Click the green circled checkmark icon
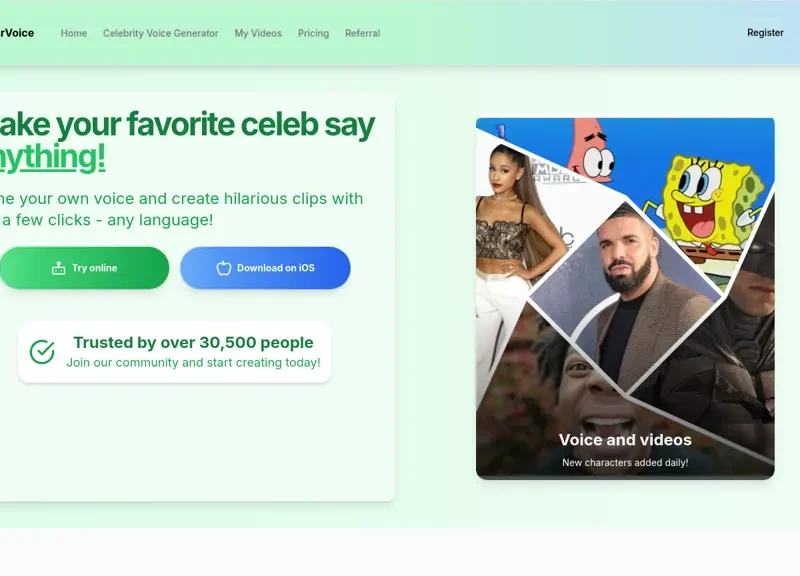The height and width of the screenshot is (576, 800). 42,352
